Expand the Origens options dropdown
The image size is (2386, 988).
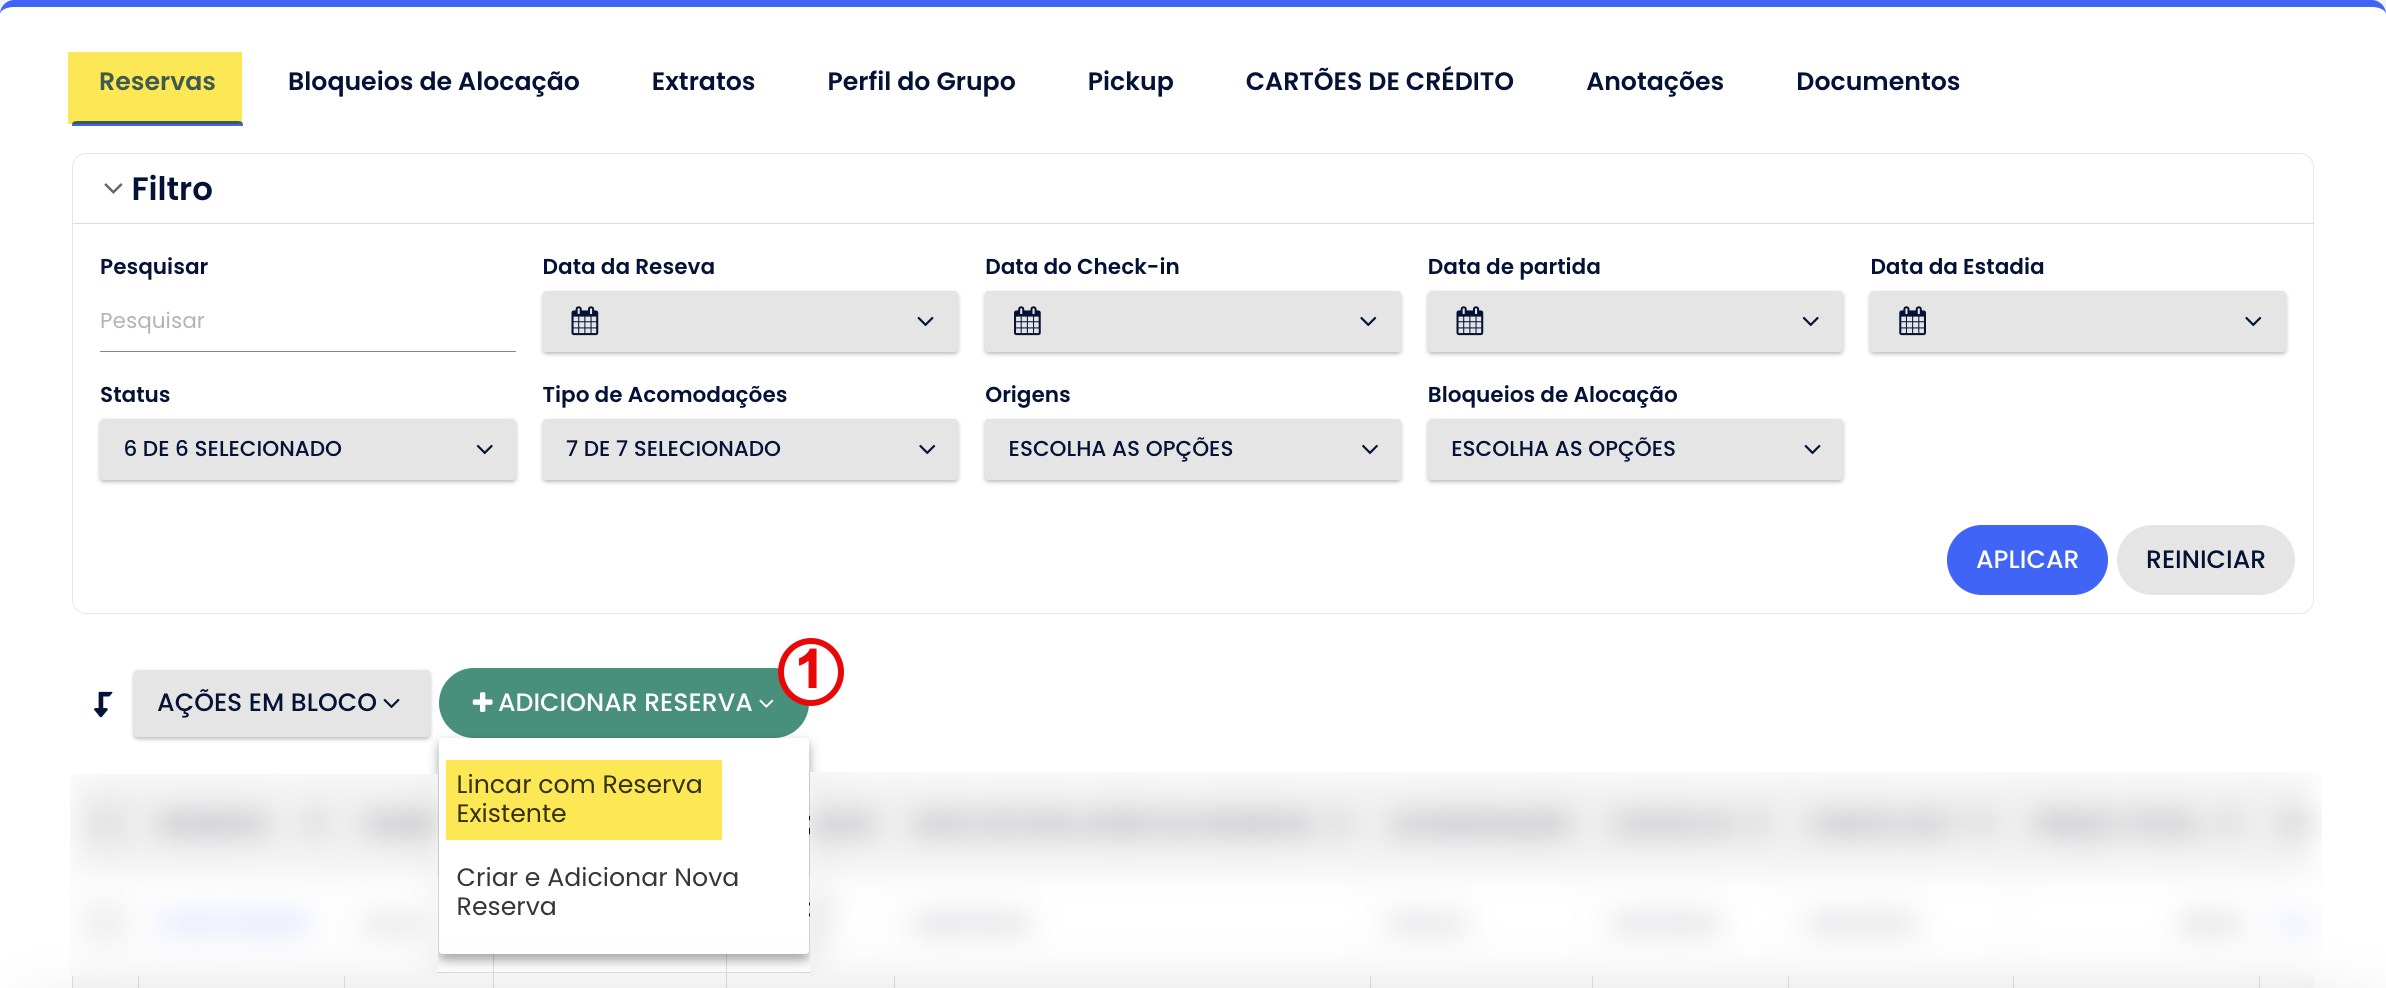[1192, 449]
